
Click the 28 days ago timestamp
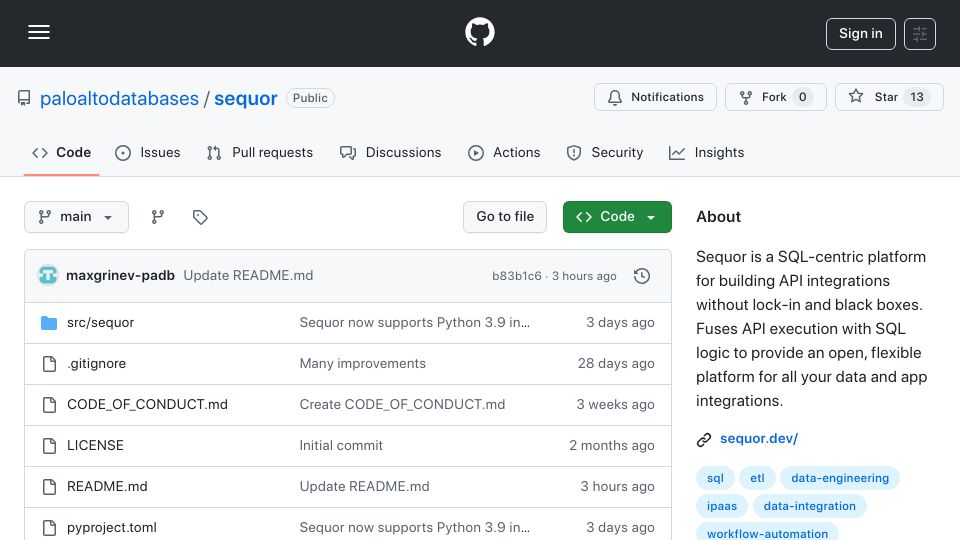616,364
